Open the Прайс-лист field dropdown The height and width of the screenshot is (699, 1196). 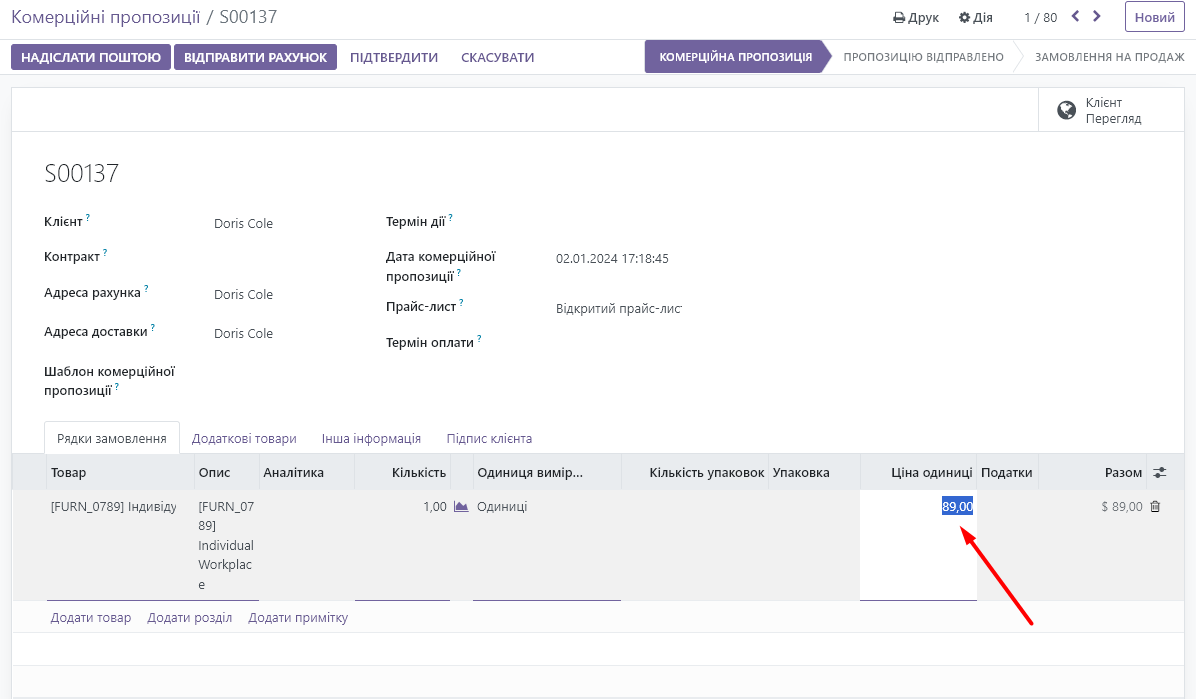618,308
